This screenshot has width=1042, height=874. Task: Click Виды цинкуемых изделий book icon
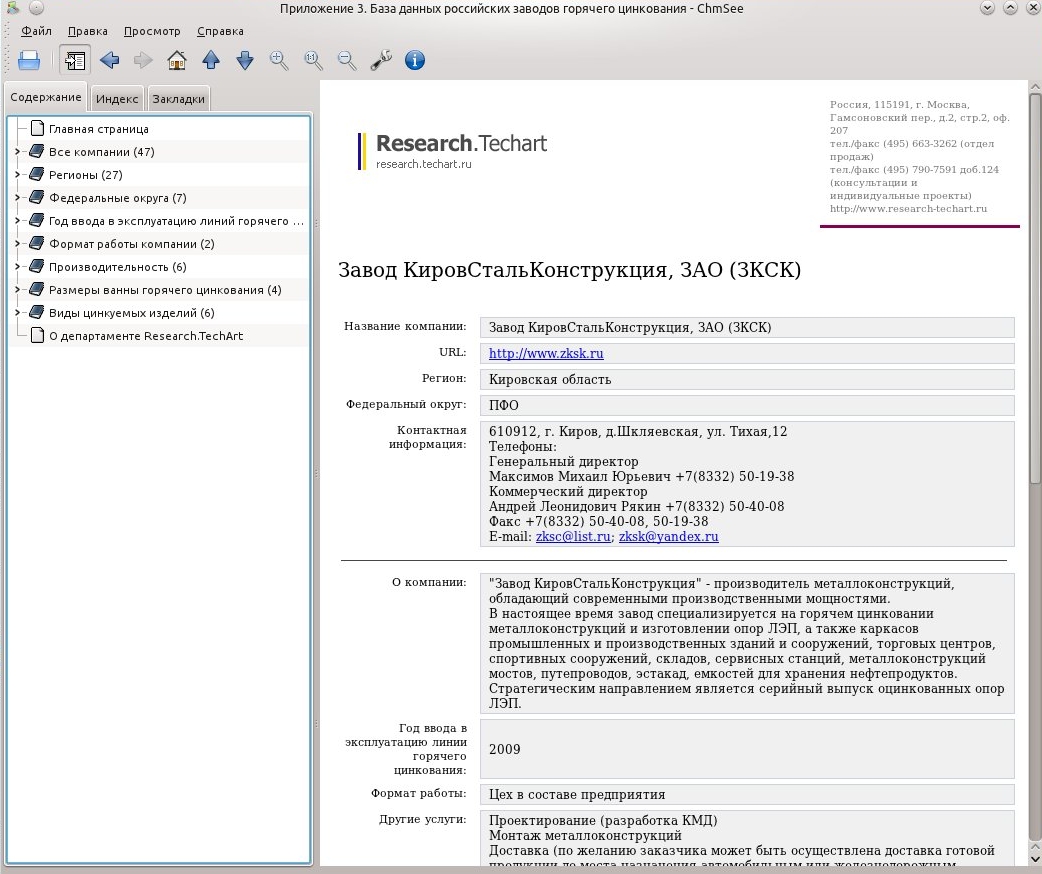pos(37,312)
